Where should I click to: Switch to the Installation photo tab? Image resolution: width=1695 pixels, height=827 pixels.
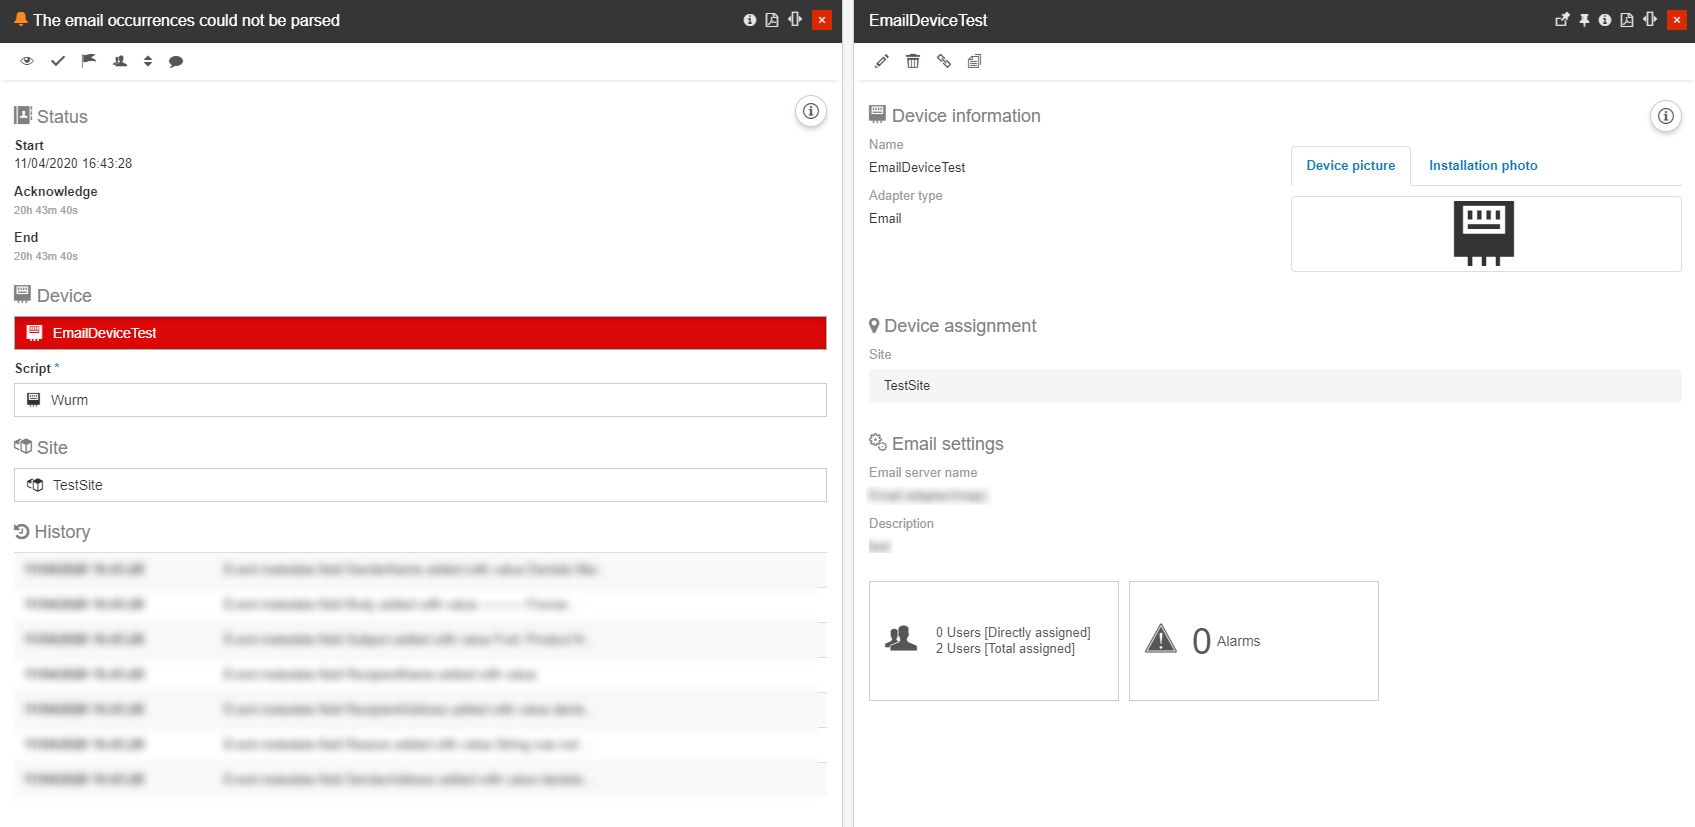[x=1483, y=166]
